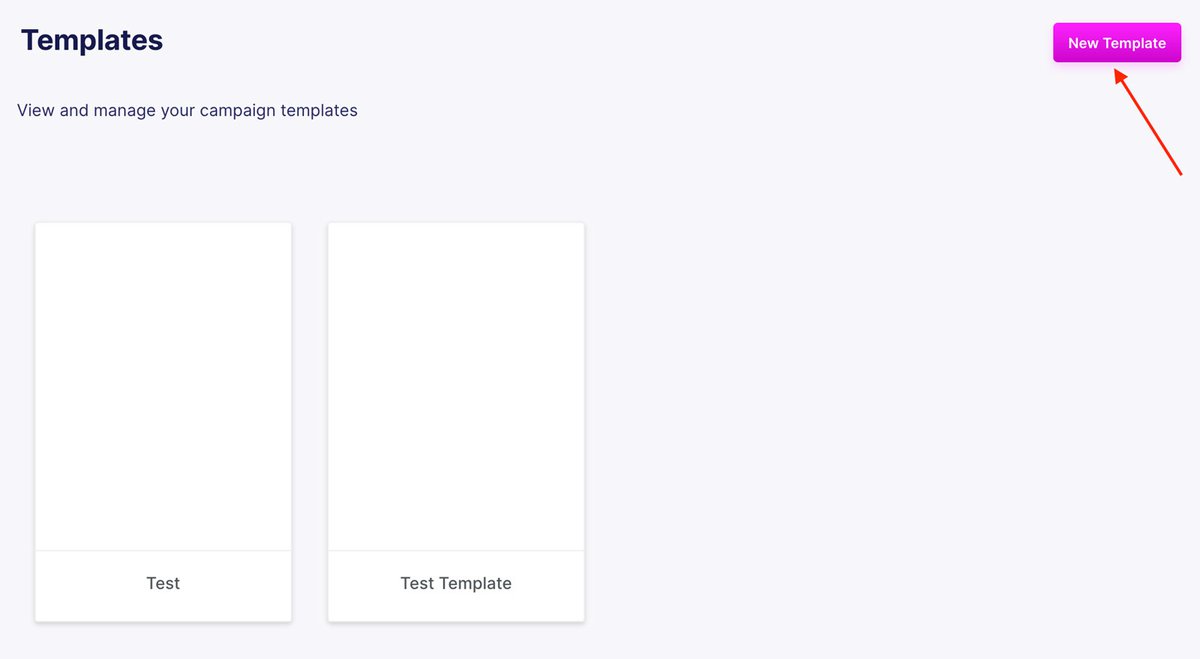Open the Test template preview thumbnail

coord(163,386)
